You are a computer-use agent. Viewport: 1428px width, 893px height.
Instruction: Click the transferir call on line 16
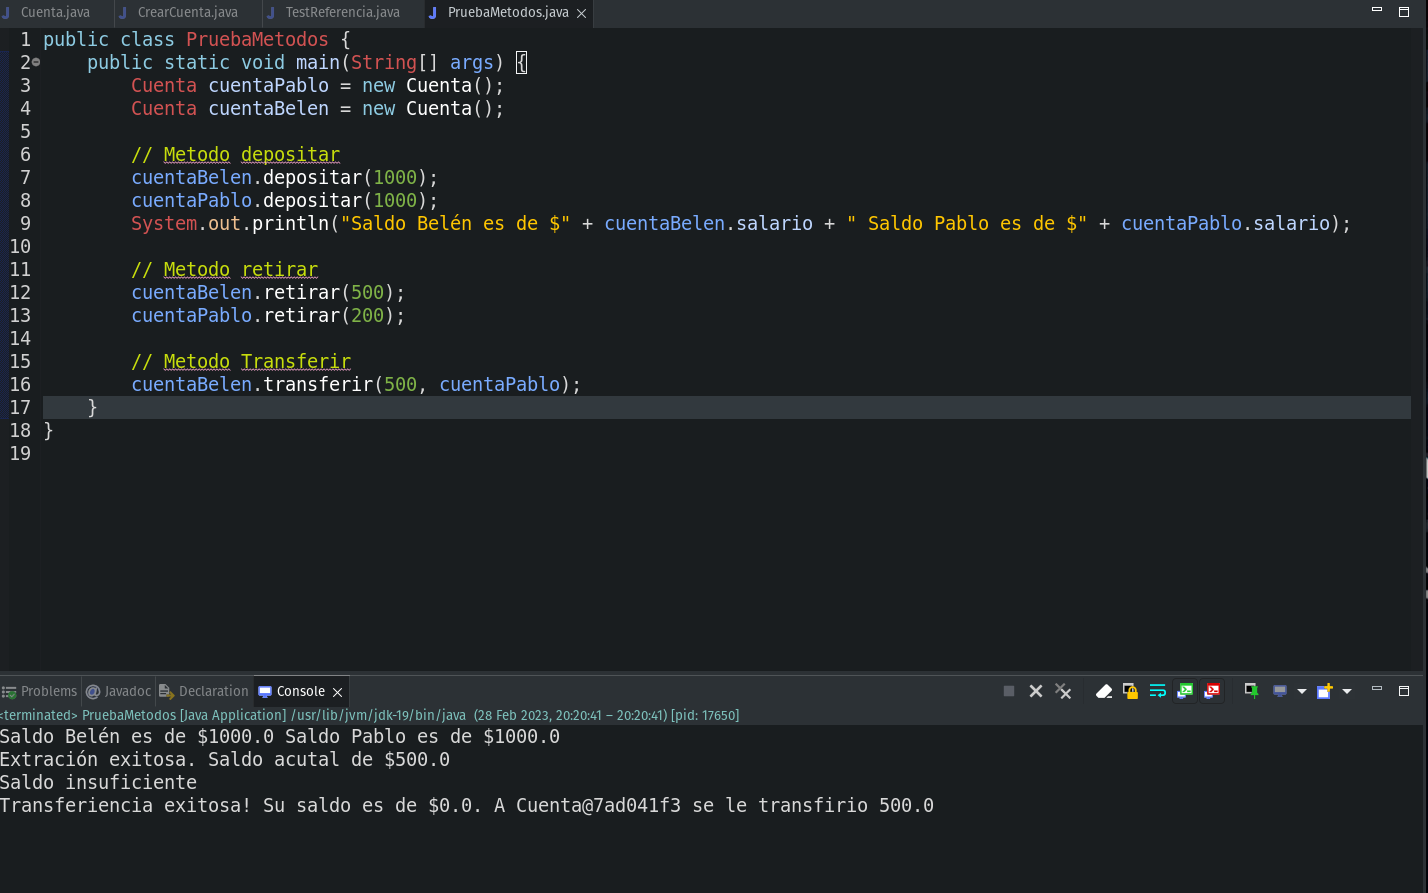tap(356, 385)
